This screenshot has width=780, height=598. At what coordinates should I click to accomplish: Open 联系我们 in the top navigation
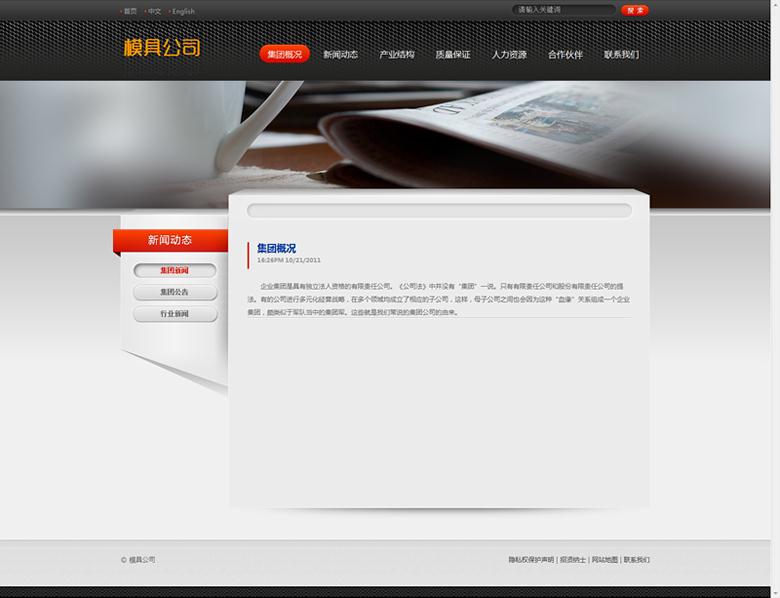621,54
